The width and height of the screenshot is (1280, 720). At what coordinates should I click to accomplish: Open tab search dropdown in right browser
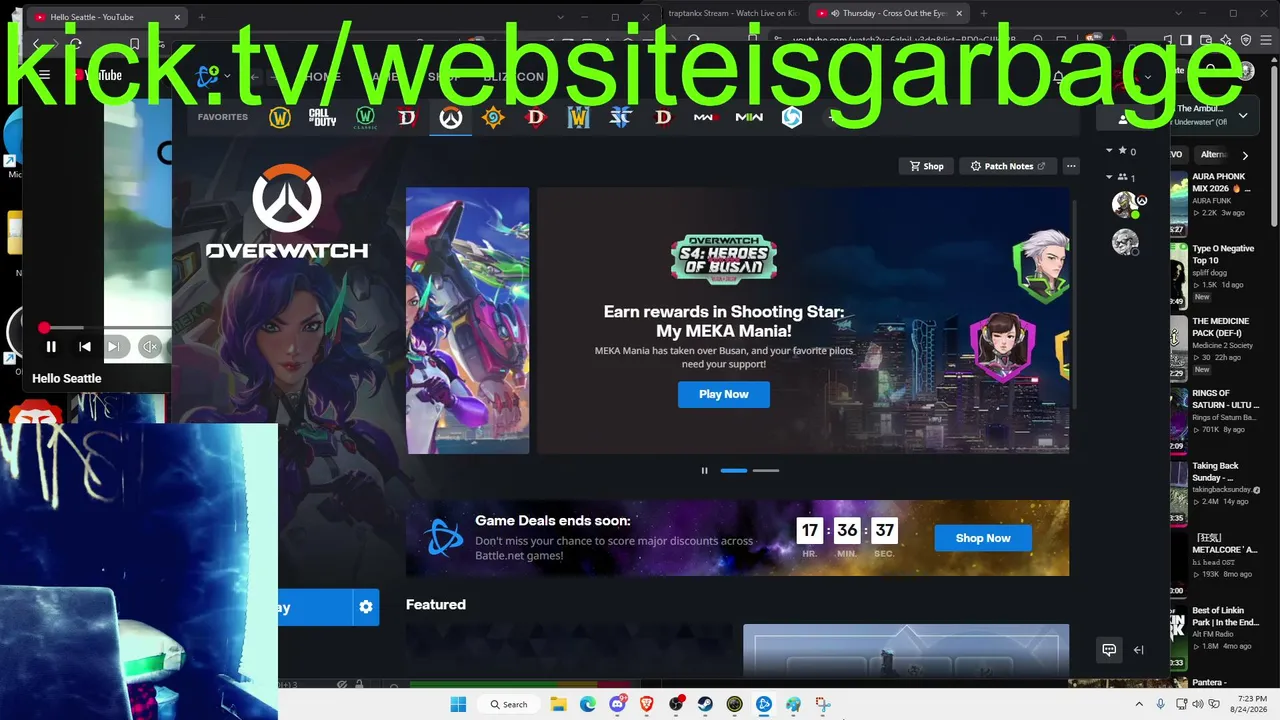click(1179, 13)
